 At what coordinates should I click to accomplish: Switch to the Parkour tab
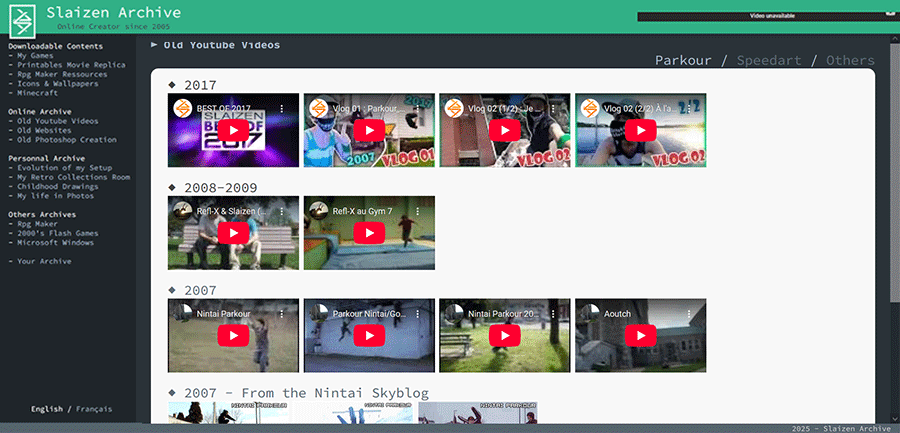click(x=683, y=60)
